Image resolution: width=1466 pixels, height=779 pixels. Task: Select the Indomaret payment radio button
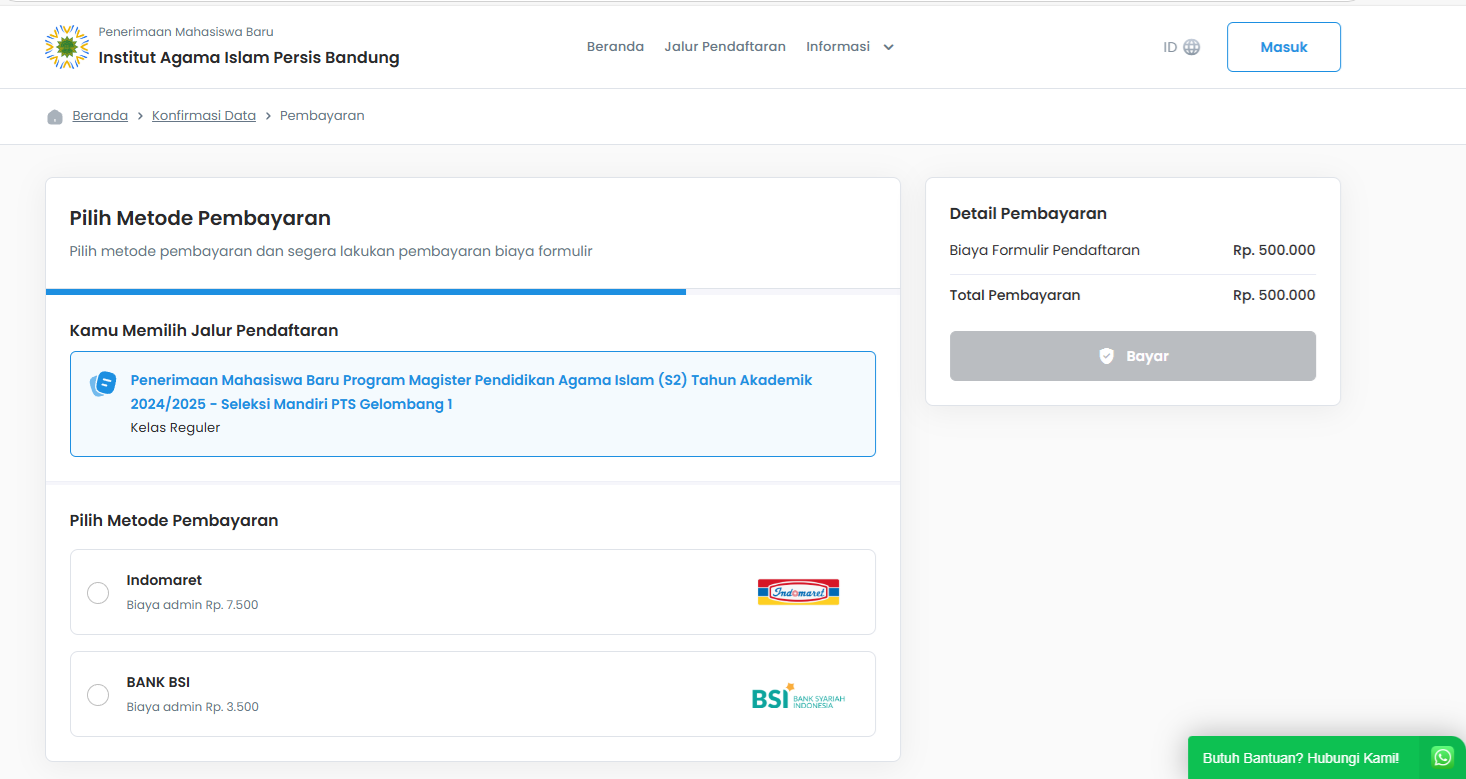(x=98, y=593)
